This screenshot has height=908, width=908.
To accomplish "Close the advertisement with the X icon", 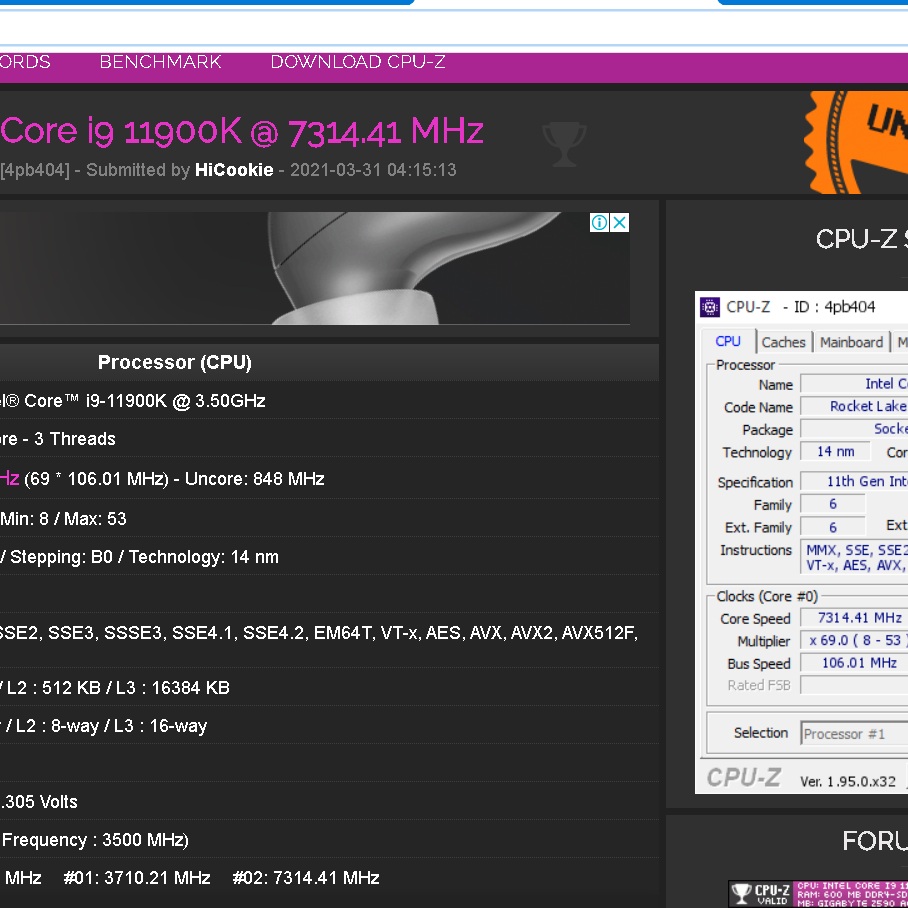I will click(x=620, y=222).
